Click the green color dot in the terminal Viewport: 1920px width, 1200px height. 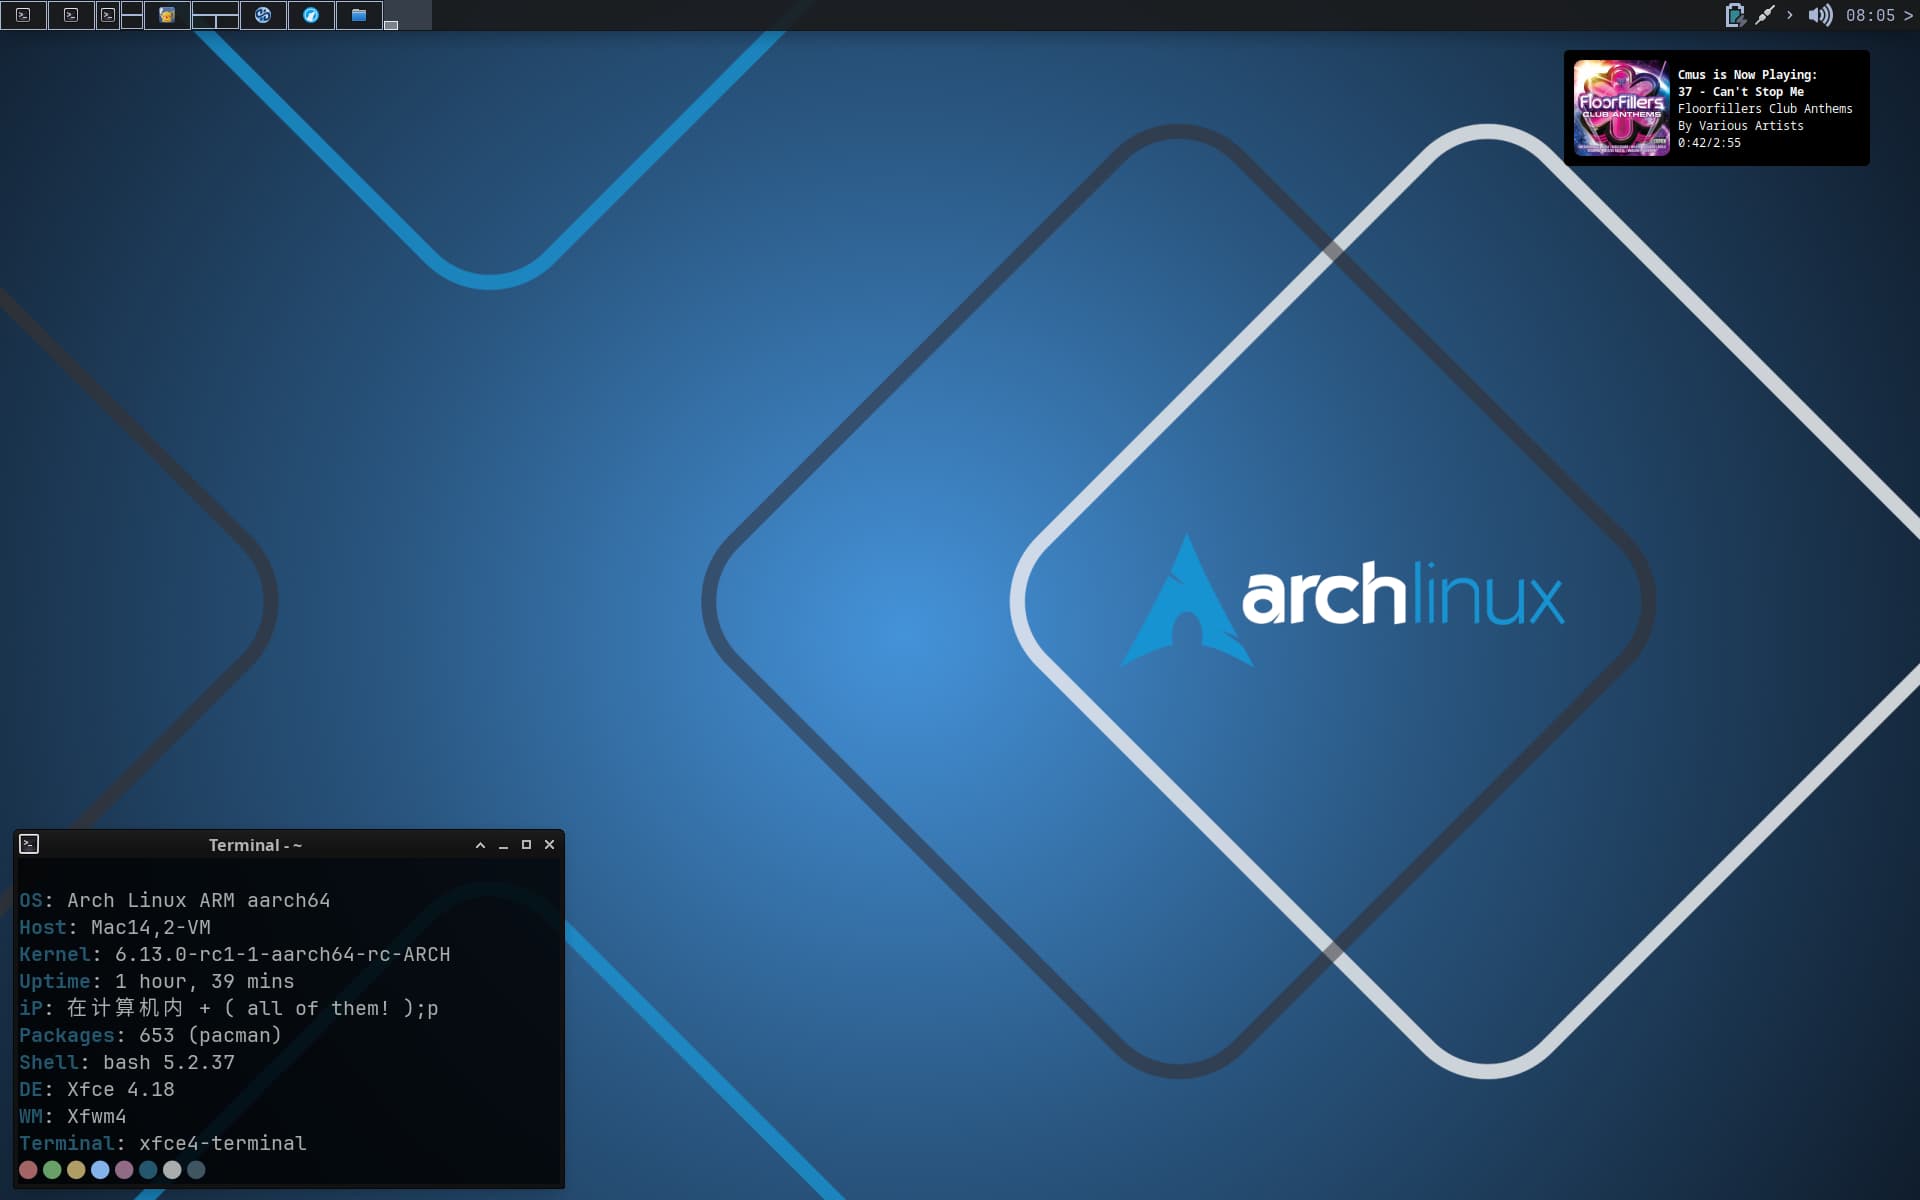(x=52, y=1169)
